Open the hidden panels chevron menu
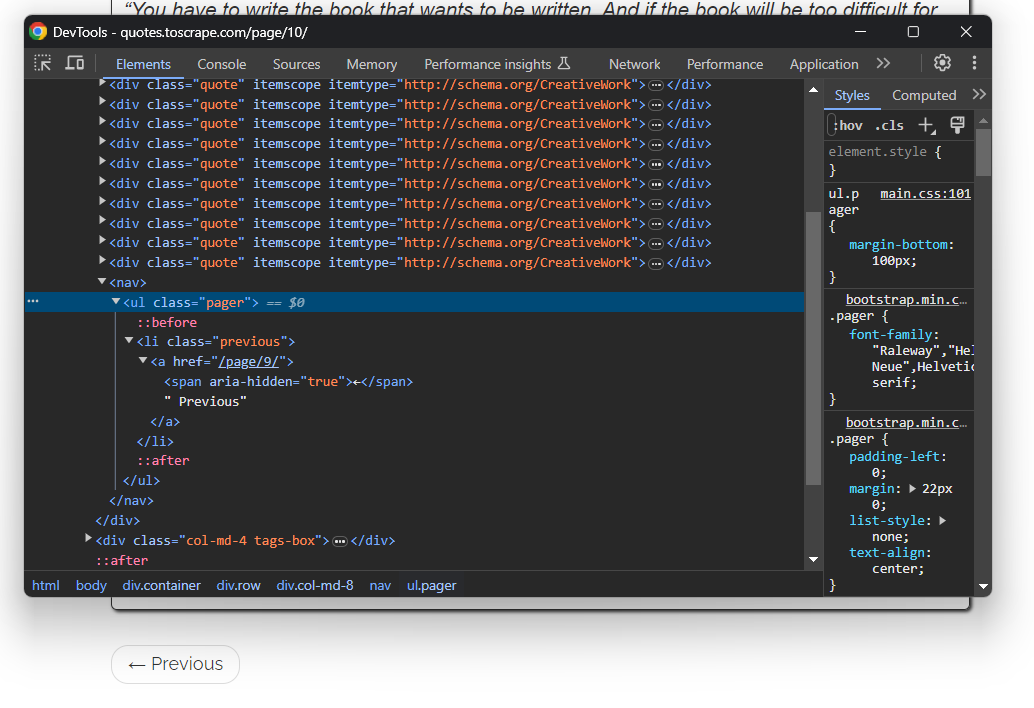Screen dimensions: 1034x708 tap(883, 62)
